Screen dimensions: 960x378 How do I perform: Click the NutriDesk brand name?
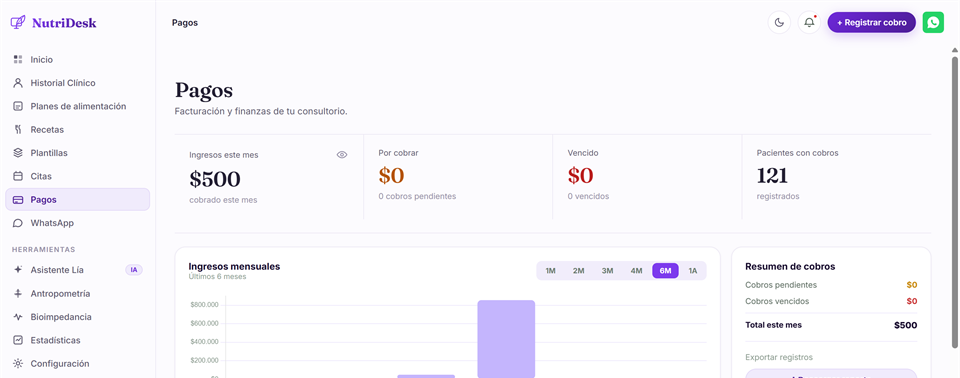[64, 23]
